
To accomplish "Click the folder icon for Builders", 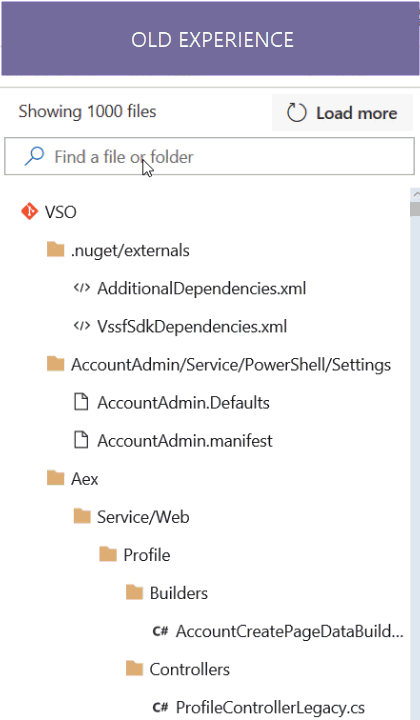I will pos(134,592).
